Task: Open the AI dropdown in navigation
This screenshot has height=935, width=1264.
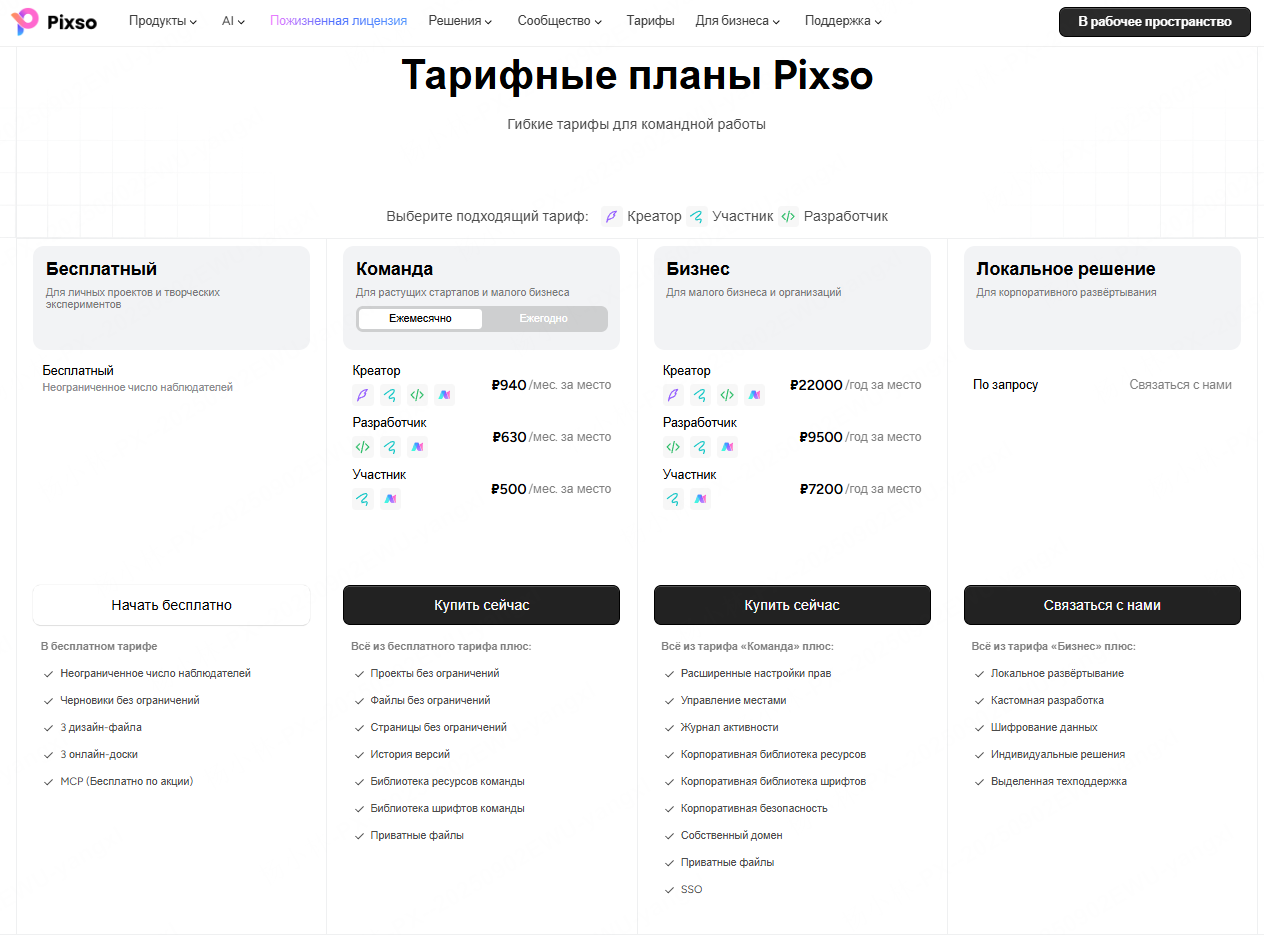Action: coord(233,21)
